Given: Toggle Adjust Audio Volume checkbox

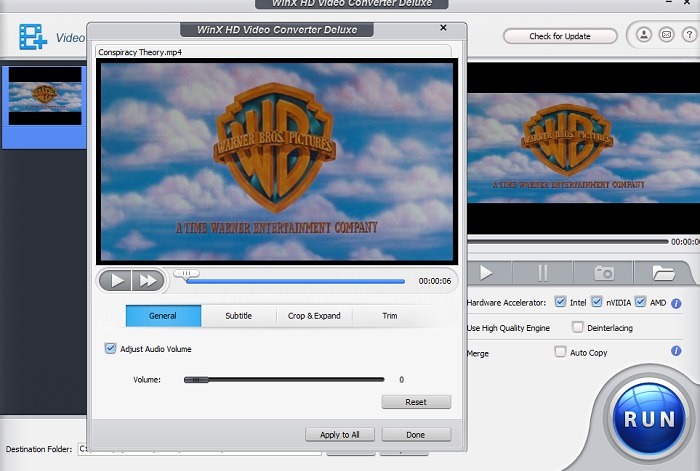Looking at the screenshot, I should [x=110, y=348].
